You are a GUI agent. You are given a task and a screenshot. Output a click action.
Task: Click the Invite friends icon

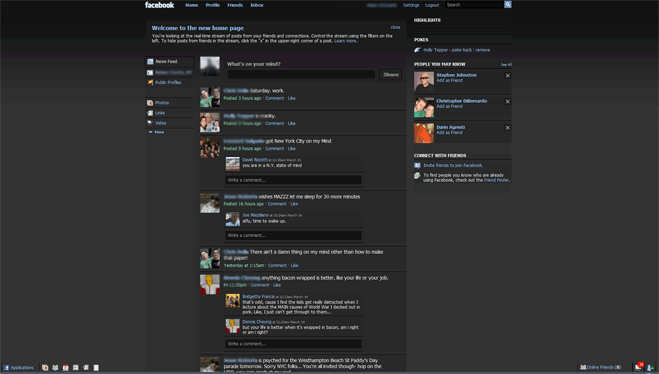(417, 165)
